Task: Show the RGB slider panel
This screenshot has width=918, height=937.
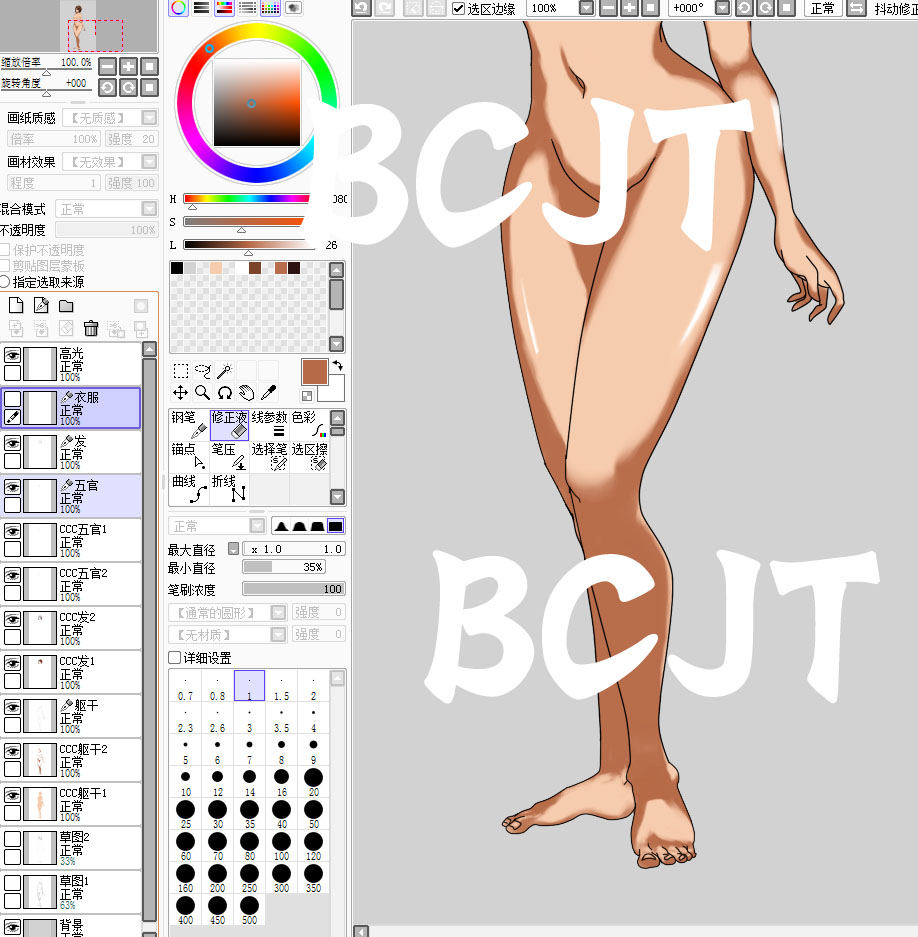Action: (201, 8)
